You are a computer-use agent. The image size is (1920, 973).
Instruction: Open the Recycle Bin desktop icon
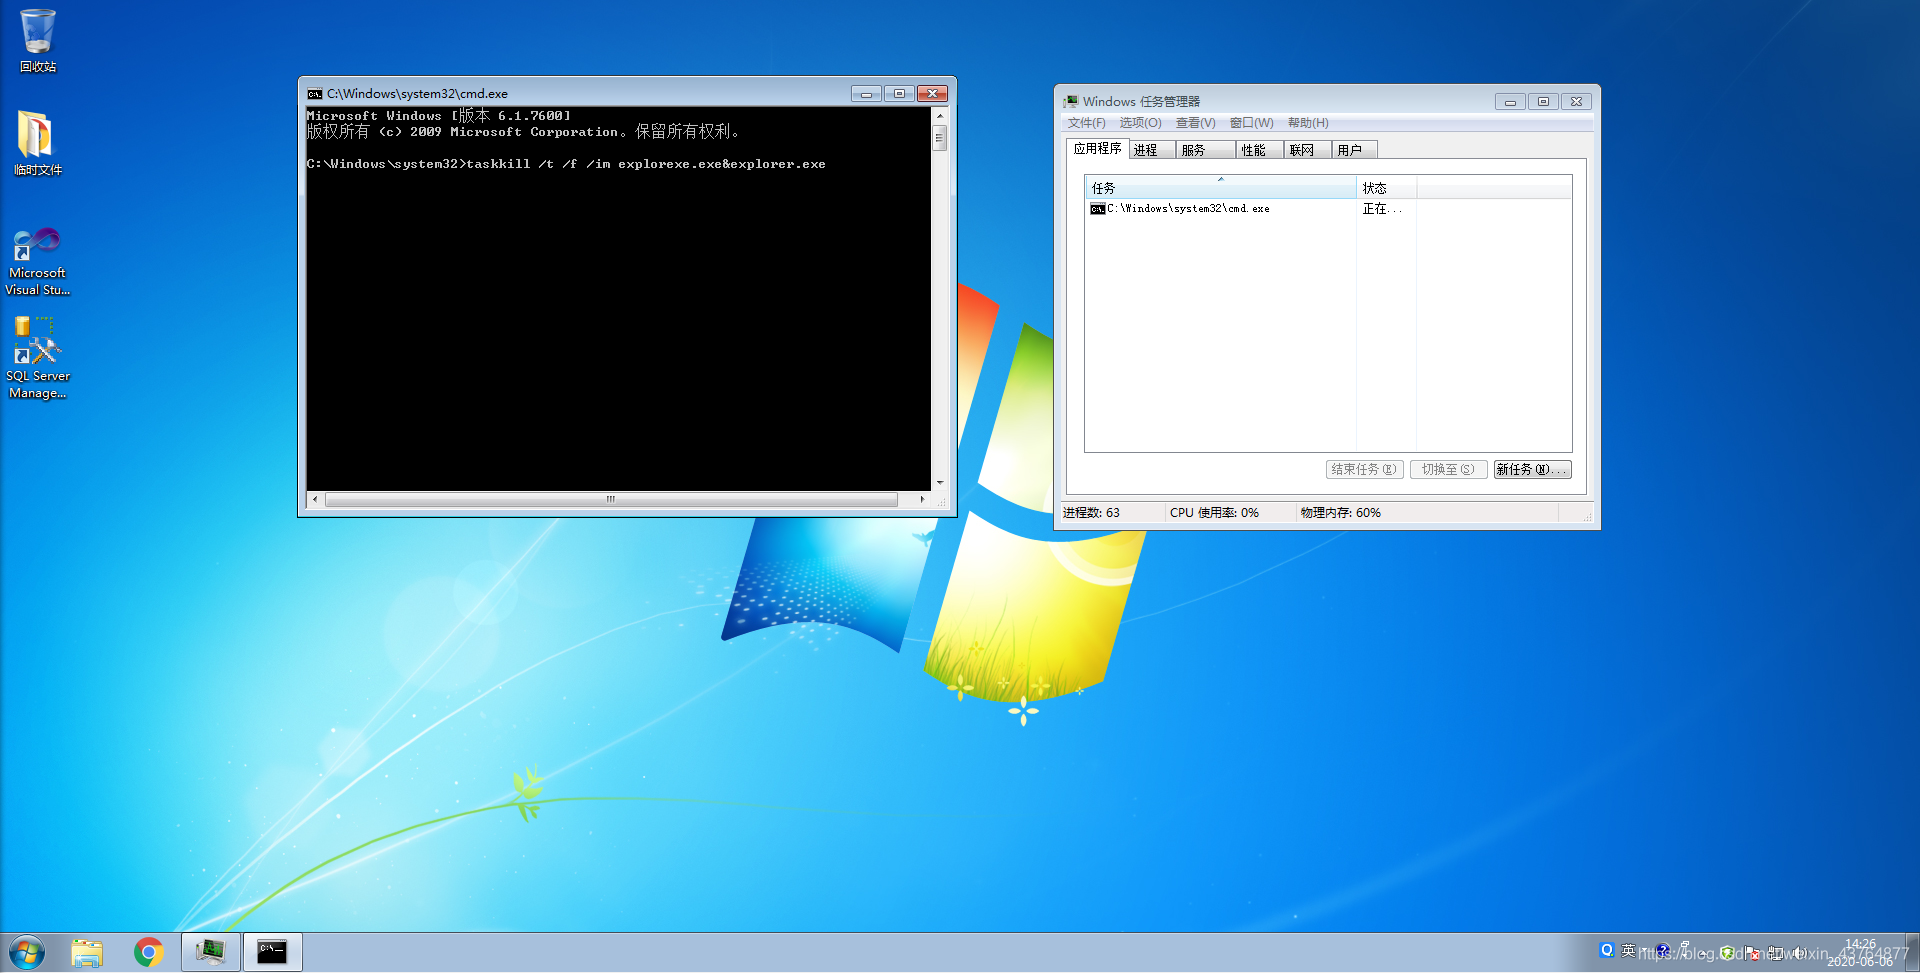tap(38, 41)
